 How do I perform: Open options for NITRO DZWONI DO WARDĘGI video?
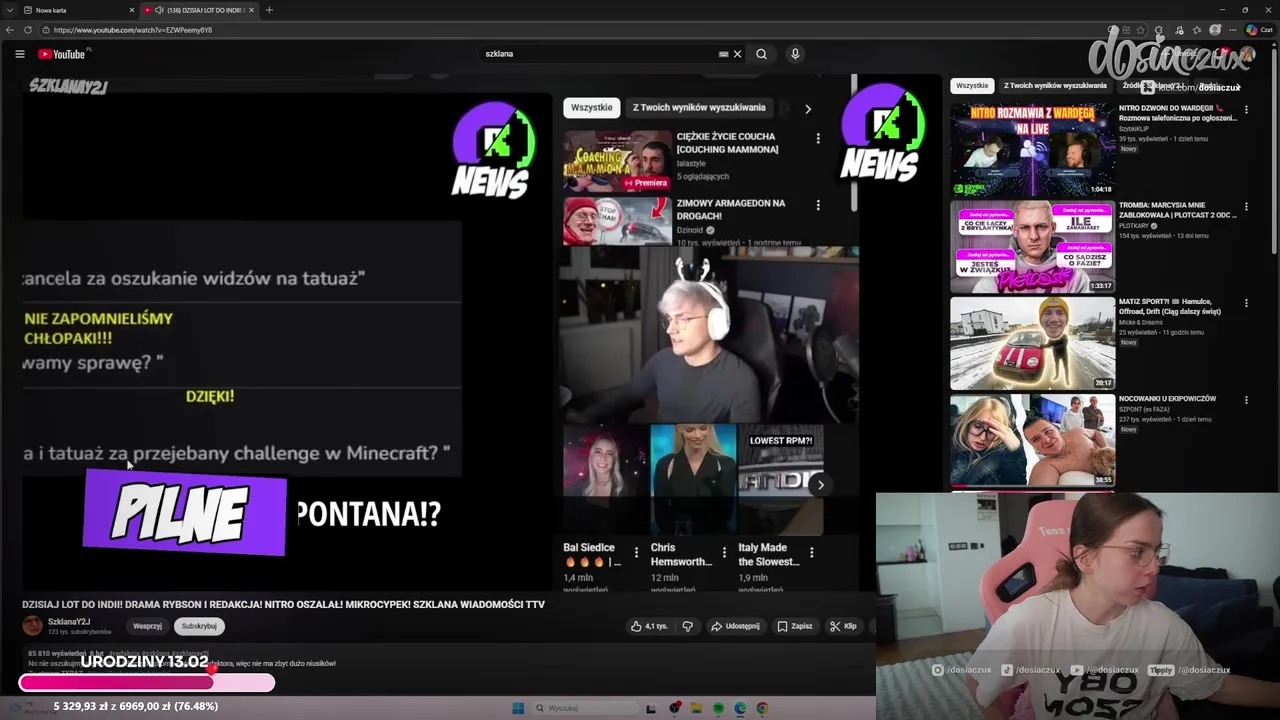1246,109
